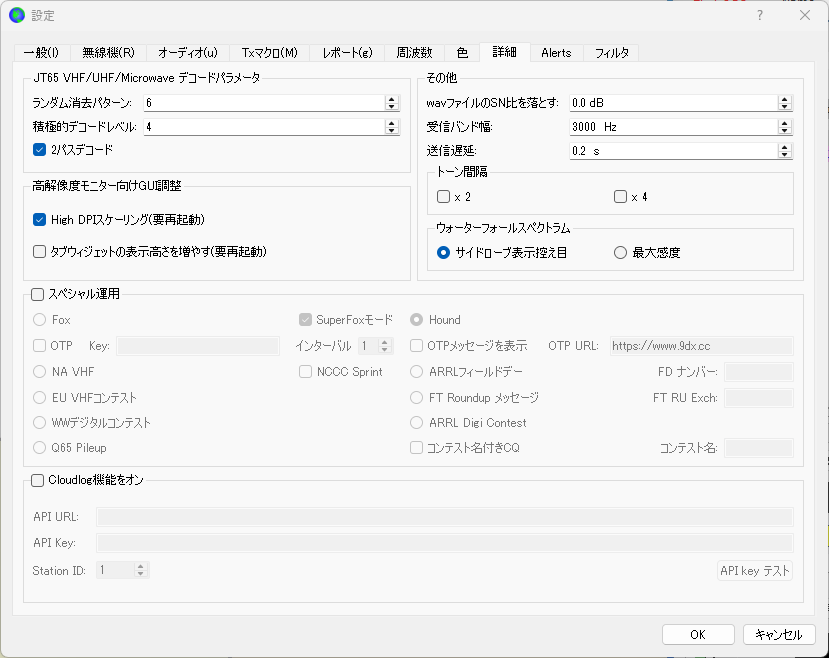The image size is (829, 658).
Task: Enable the Cloudlog機能をオン checkbox
Action: coord(37,480)
